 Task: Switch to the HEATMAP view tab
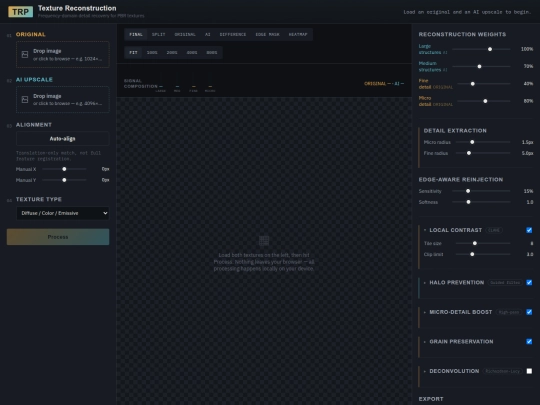click(x=298, y=34)
